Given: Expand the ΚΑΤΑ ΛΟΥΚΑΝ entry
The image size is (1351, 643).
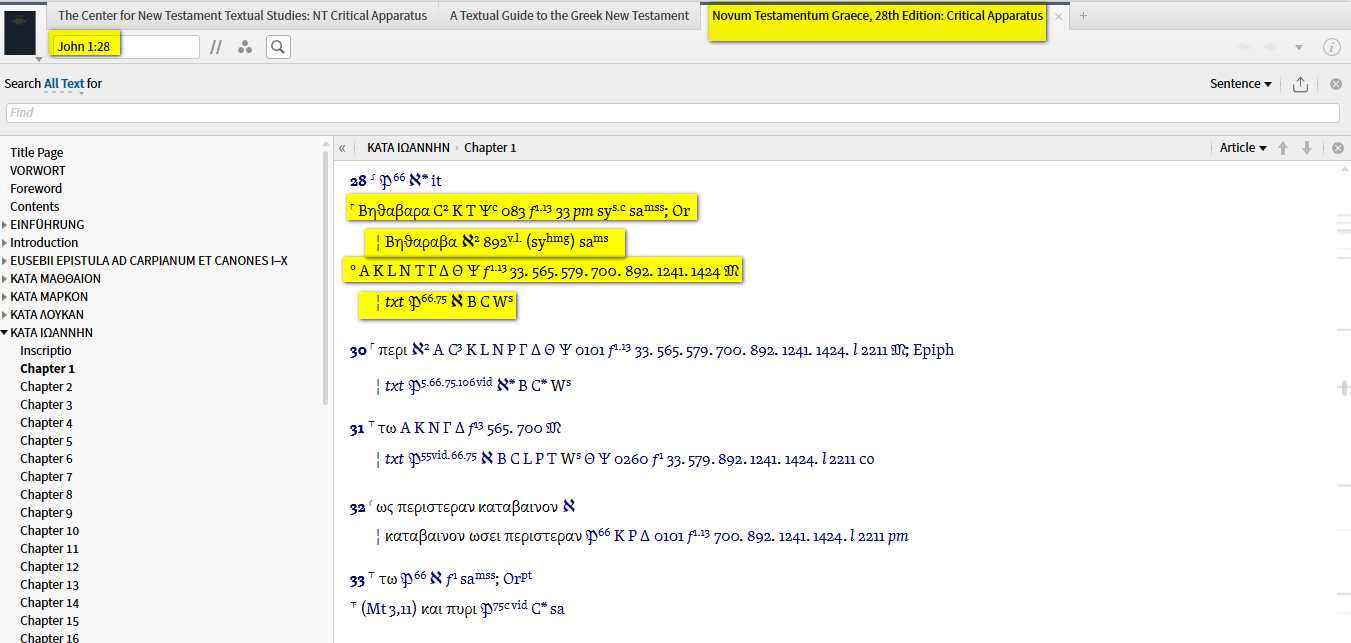Looking at the screenshot, I should pos(5,315).
